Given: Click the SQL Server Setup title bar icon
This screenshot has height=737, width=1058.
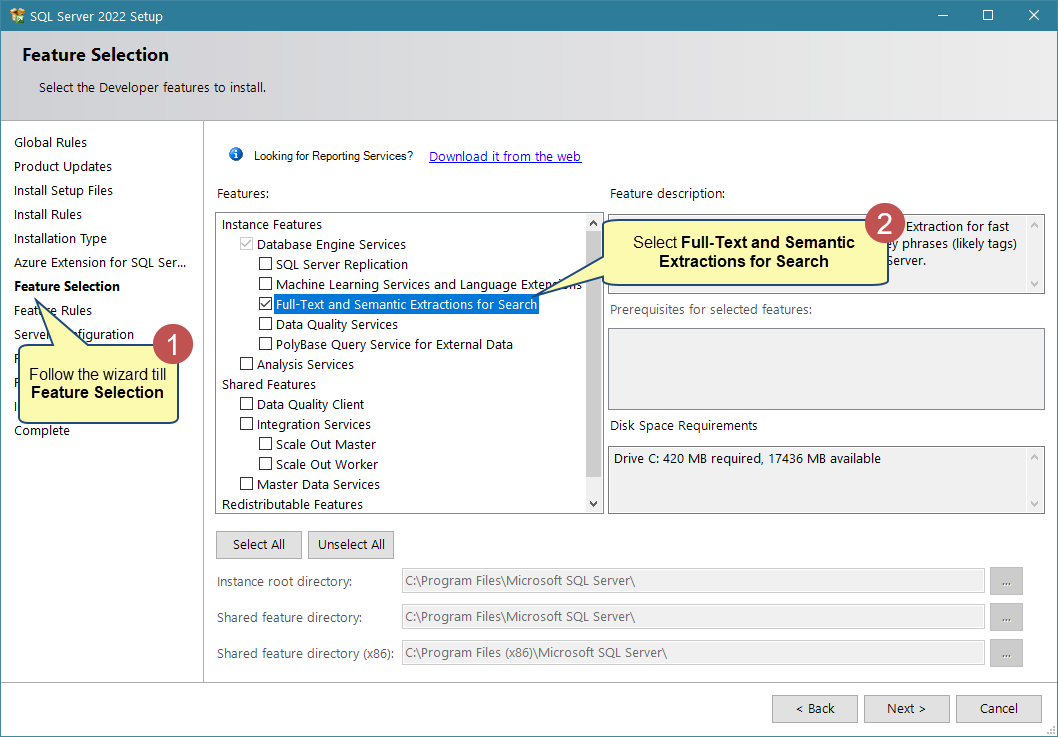Looking at the screenshot, I should point(18,16).
